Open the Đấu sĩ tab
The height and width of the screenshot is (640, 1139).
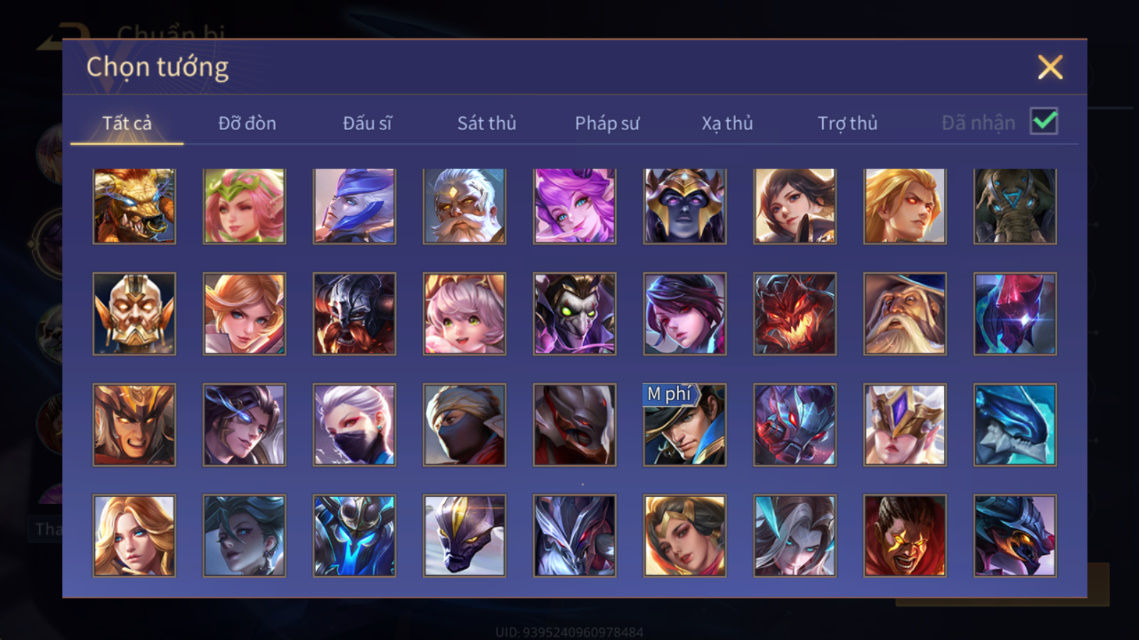click(x=367, y=123)
